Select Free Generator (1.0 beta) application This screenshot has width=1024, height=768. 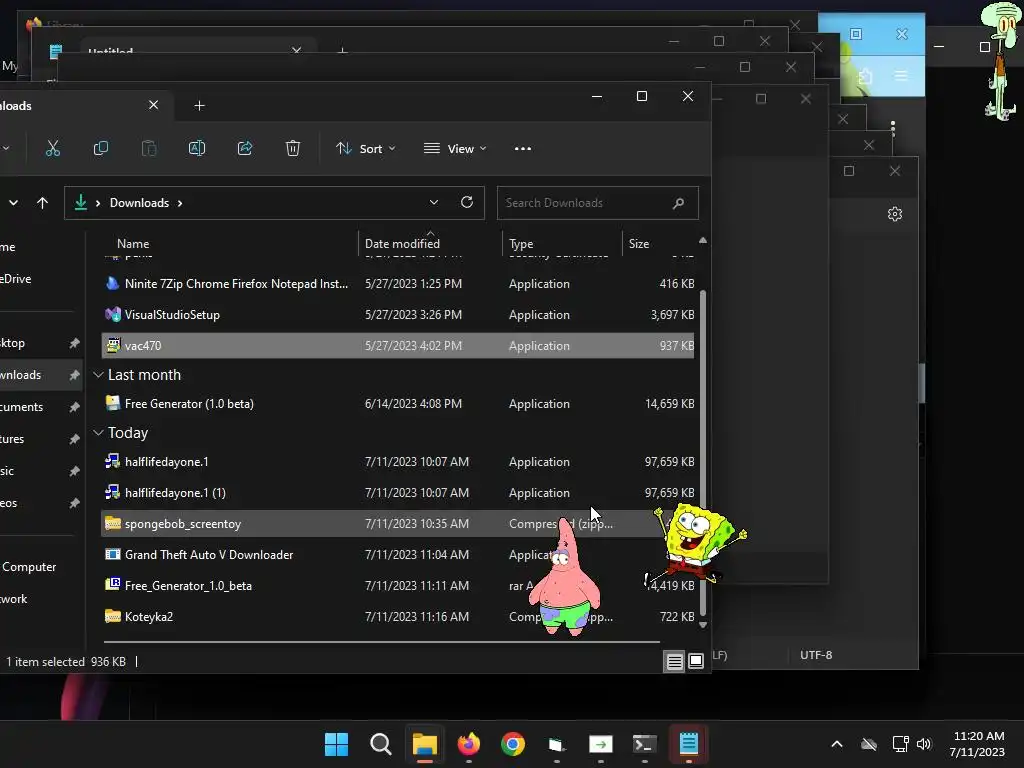click(398, 404)
